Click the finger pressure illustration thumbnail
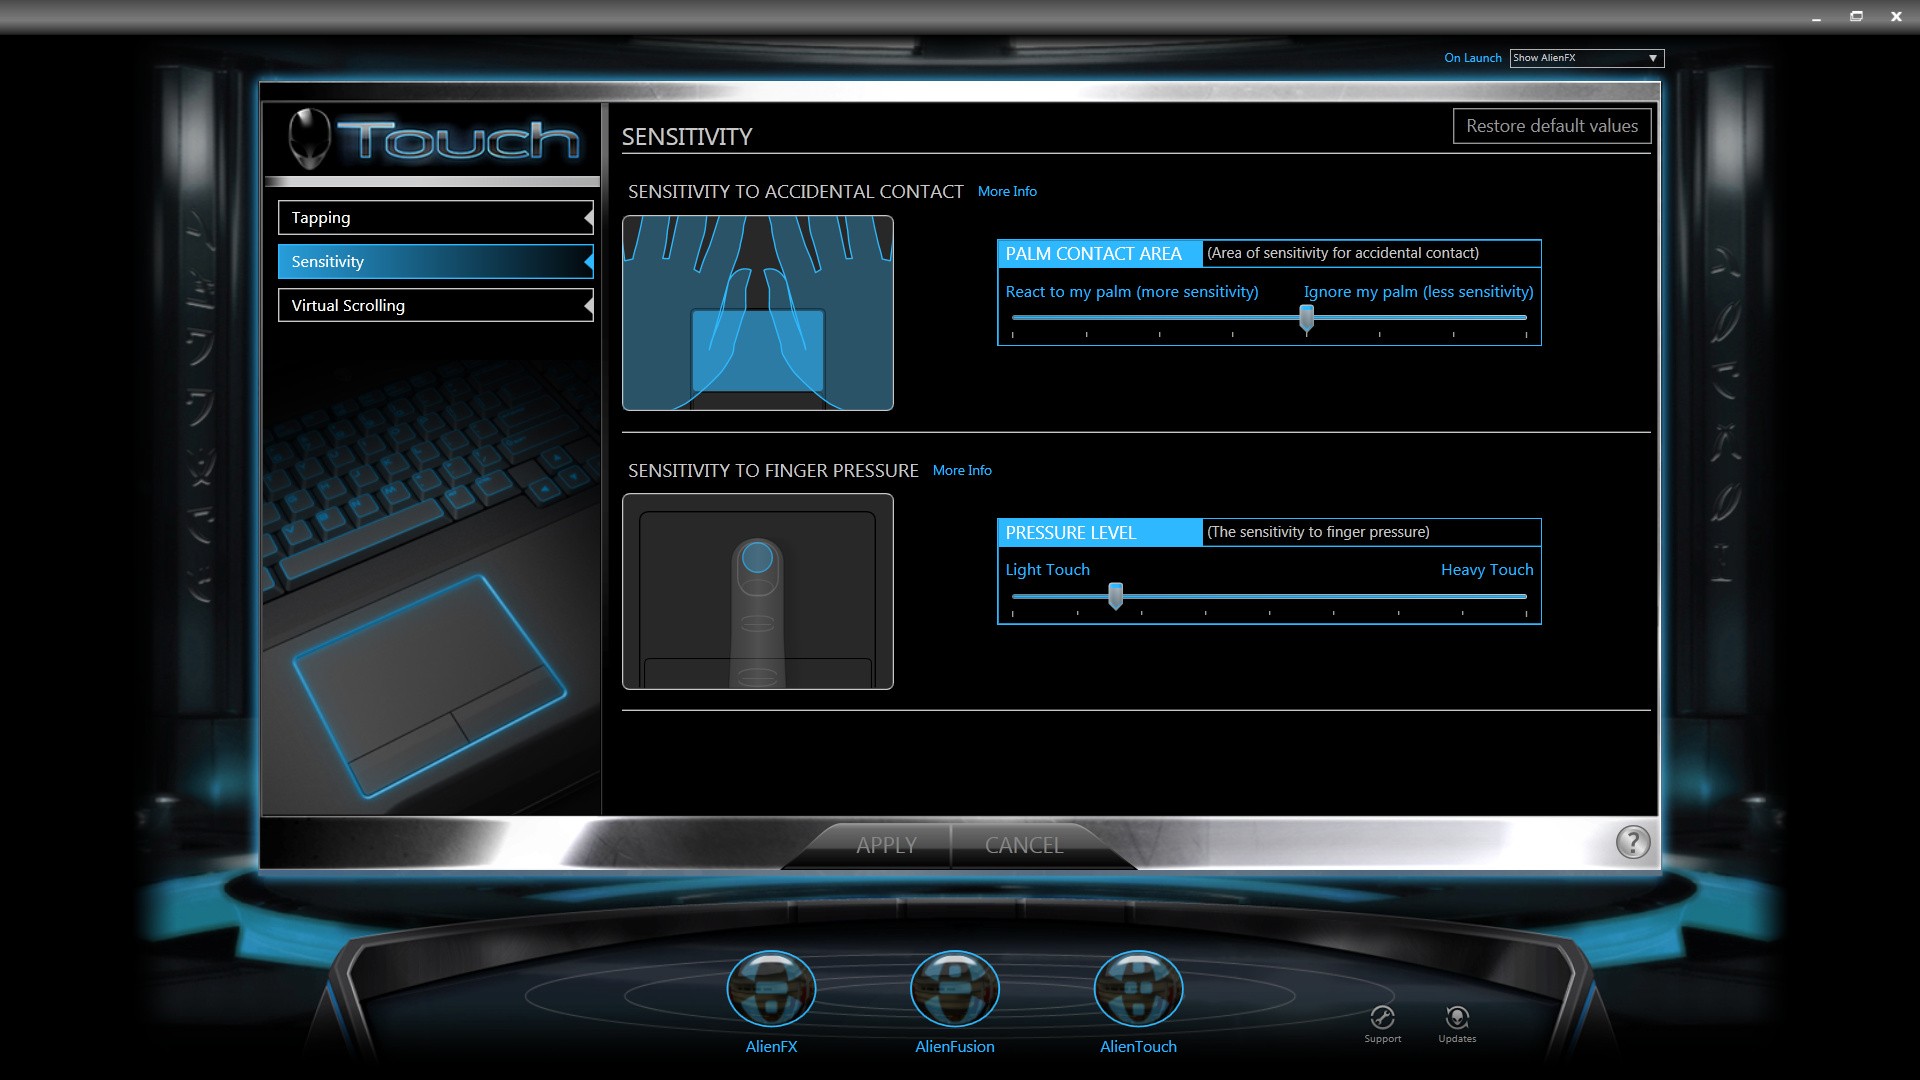The image size is (1920, 1080). point(757,591)
